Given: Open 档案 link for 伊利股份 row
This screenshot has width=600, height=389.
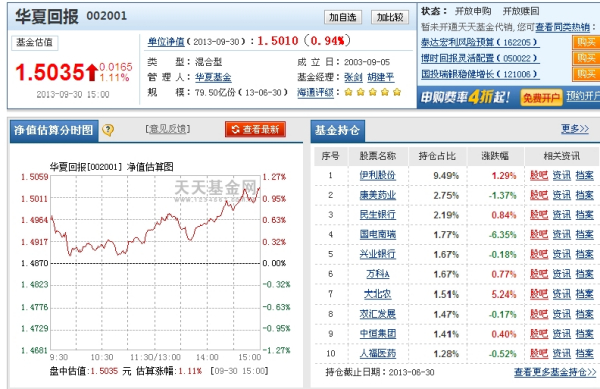Looking at the screenshot, I should (585, 176).
